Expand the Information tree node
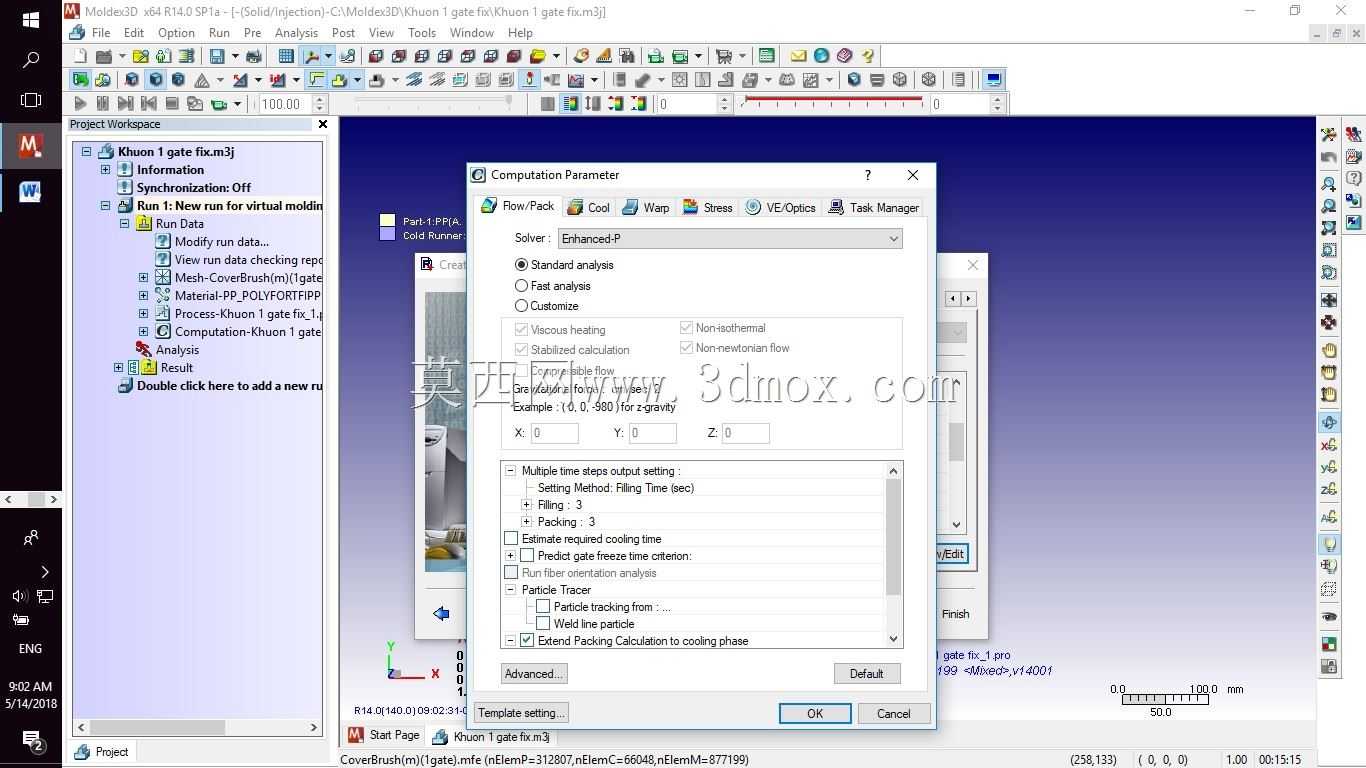The width and height of the screenshot is (1366, 768). [x=105, y=170]
